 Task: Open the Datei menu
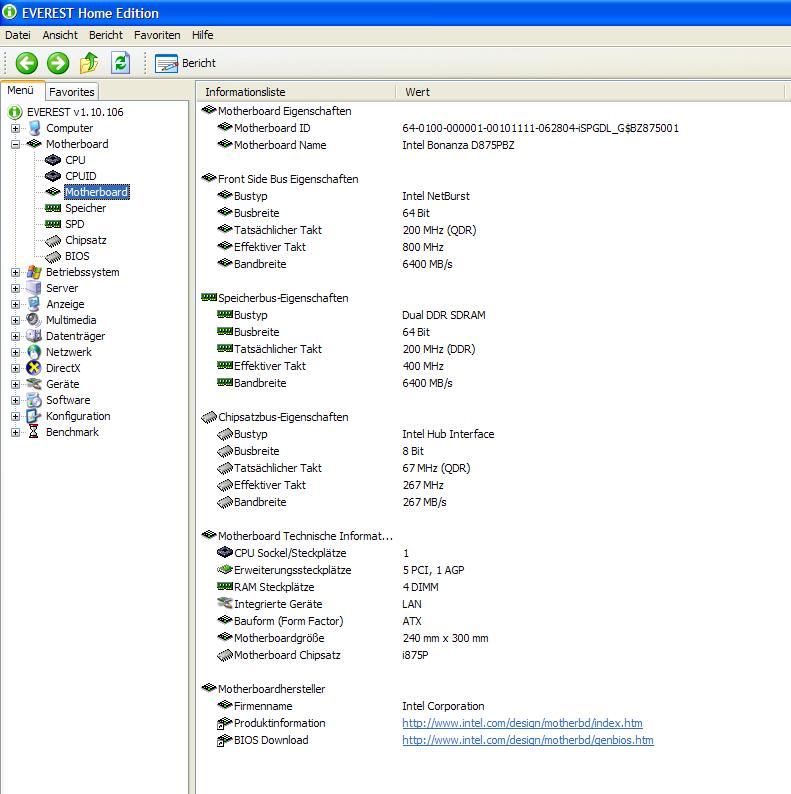pyautogui.click(x=18, y=35)
